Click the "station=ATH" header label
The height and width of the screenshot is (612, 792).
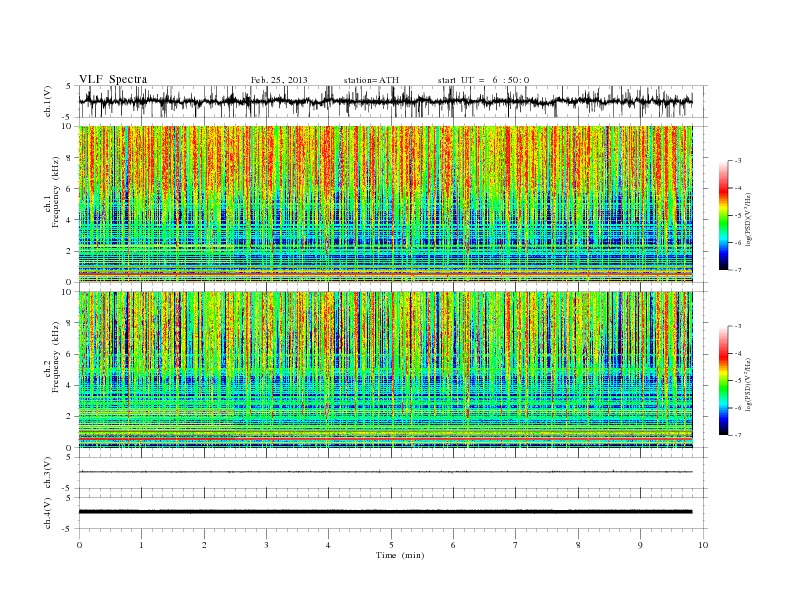[x=371, y=80]
